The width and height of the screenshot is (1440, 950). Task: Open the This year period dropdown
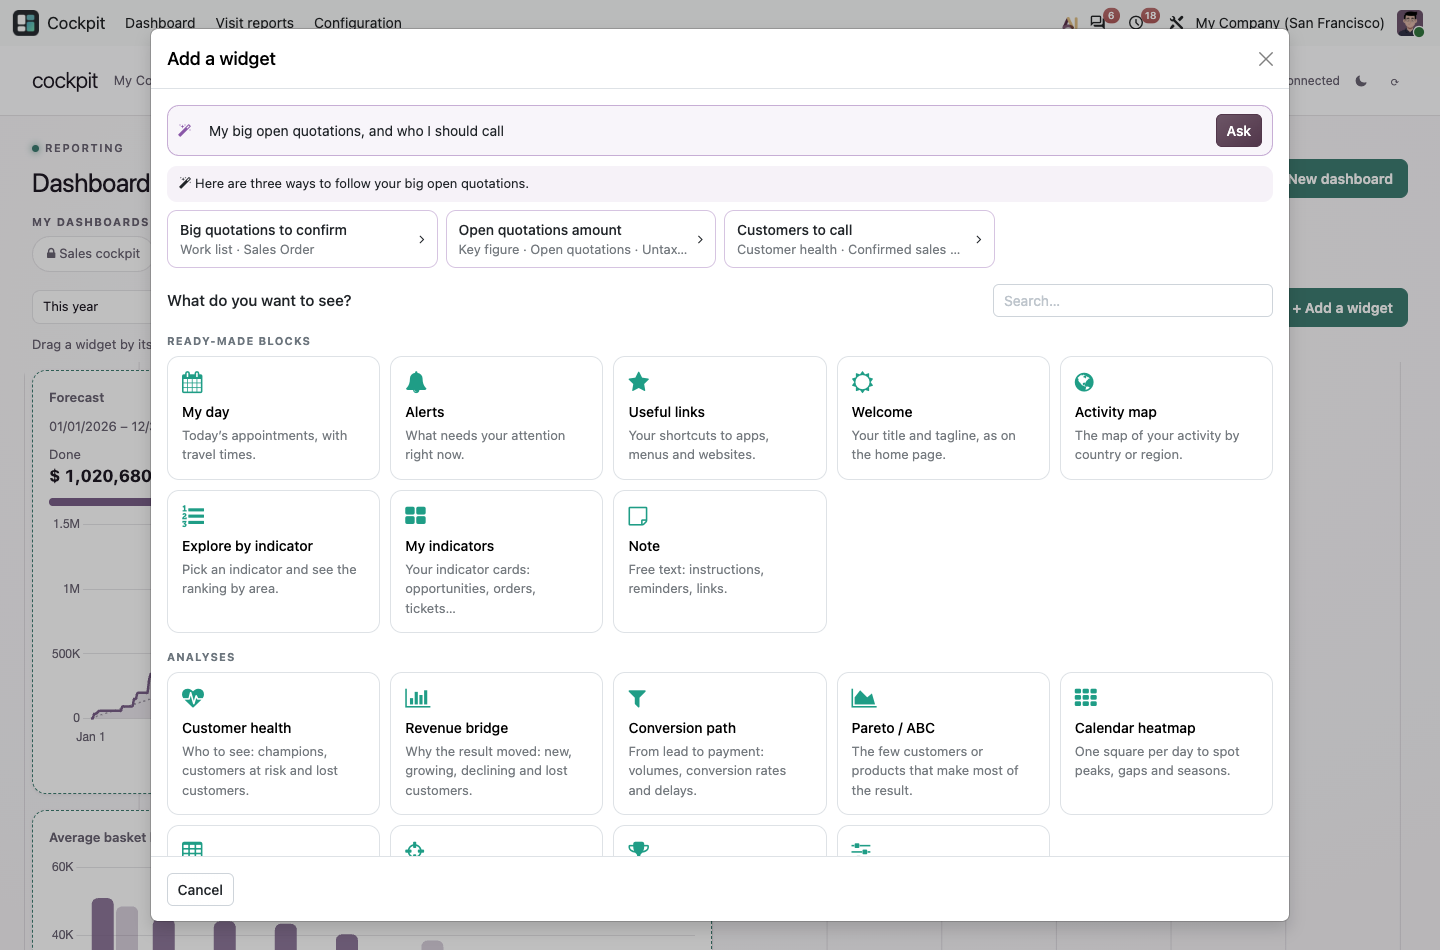92,307
